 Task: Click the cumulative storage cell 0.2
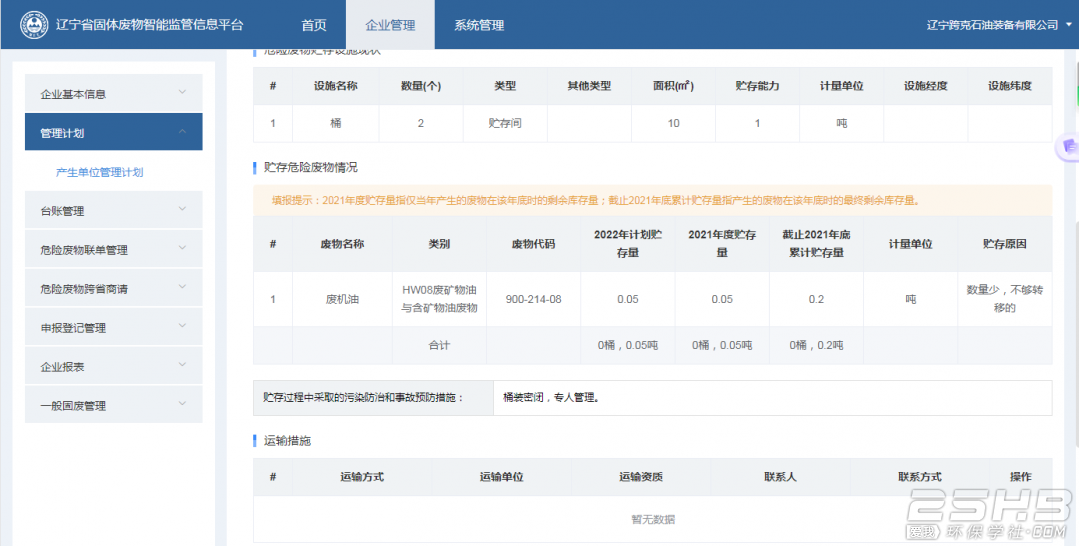tap(816, 300)
